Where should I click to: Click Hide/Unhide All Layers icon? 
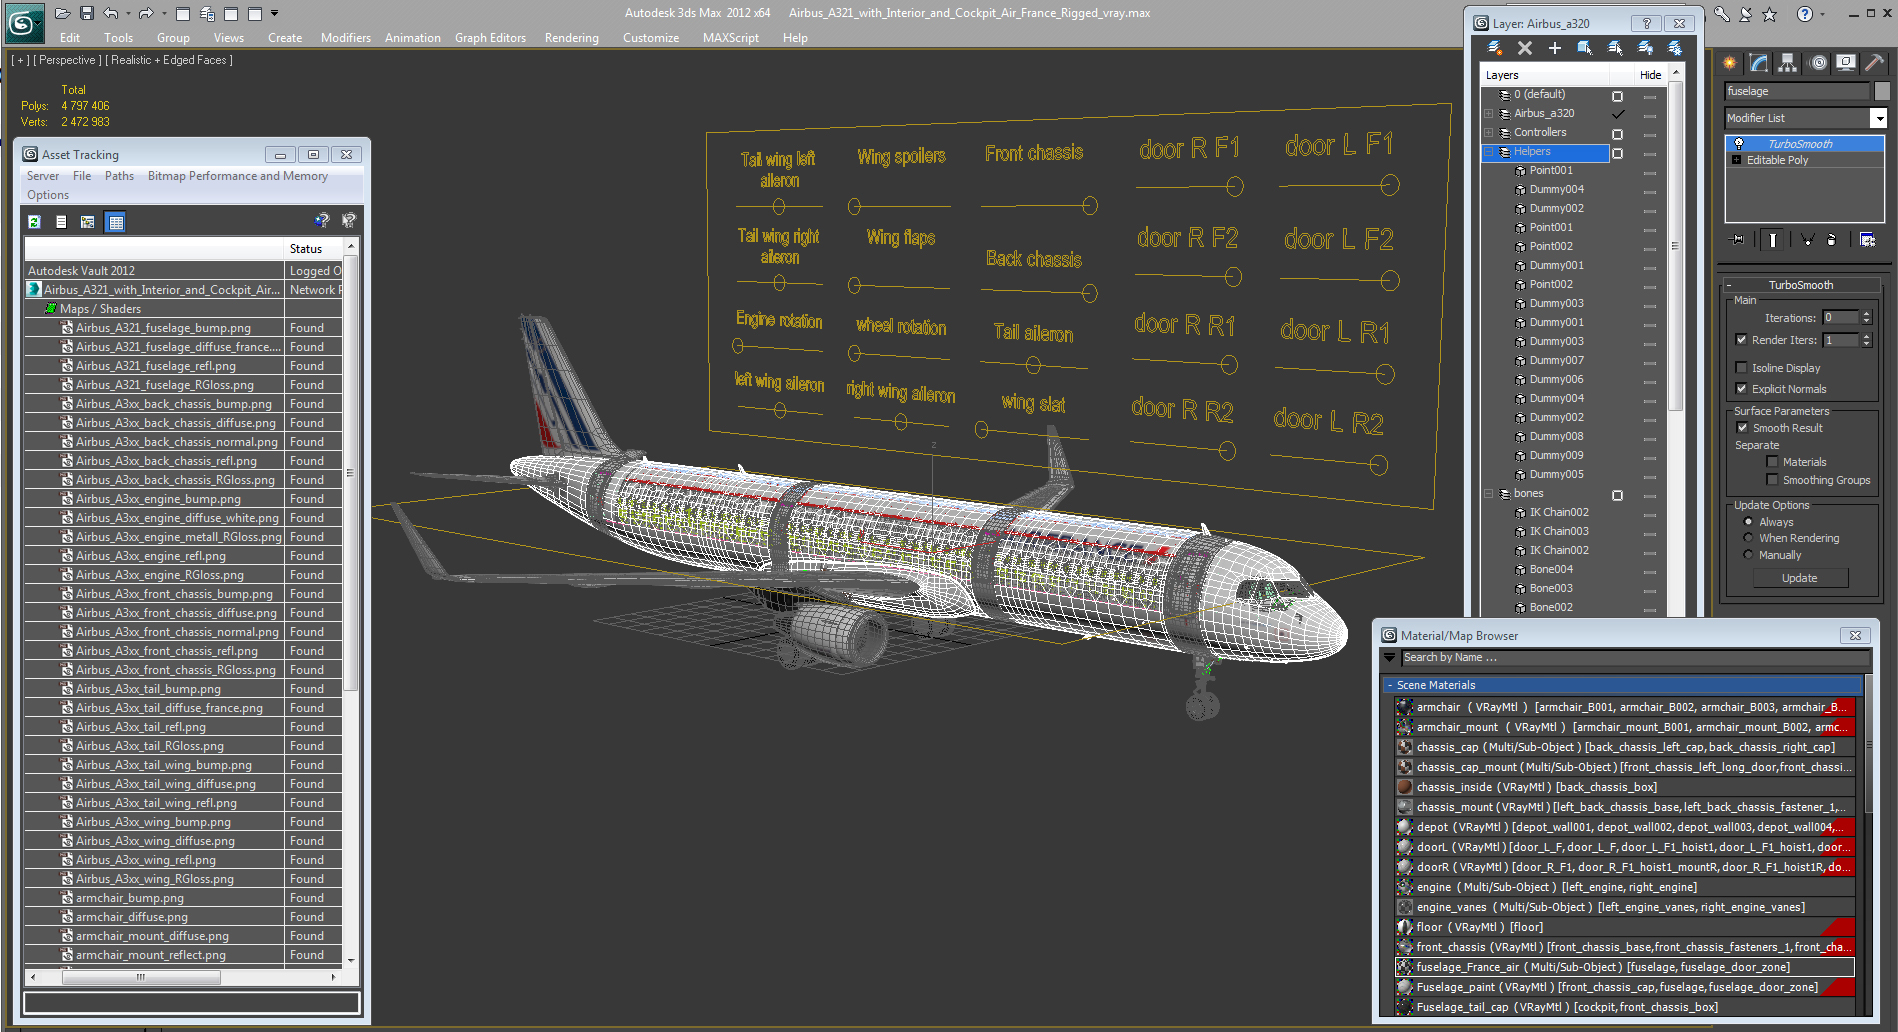1645,47
